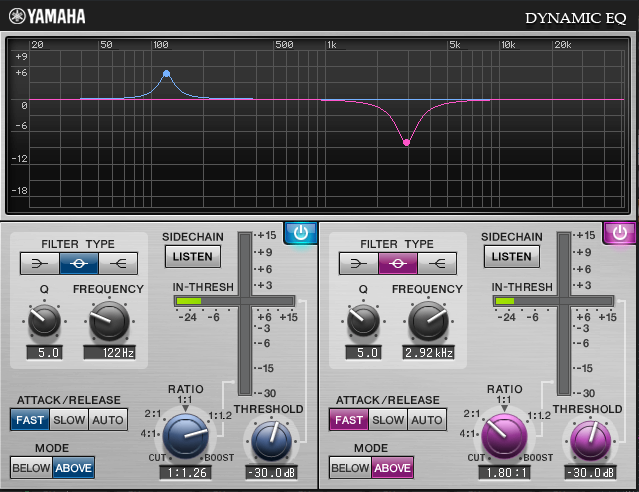Click the 1:1.26 ratio value field
This screenshot has width=639, height=492.
[186, 473]
